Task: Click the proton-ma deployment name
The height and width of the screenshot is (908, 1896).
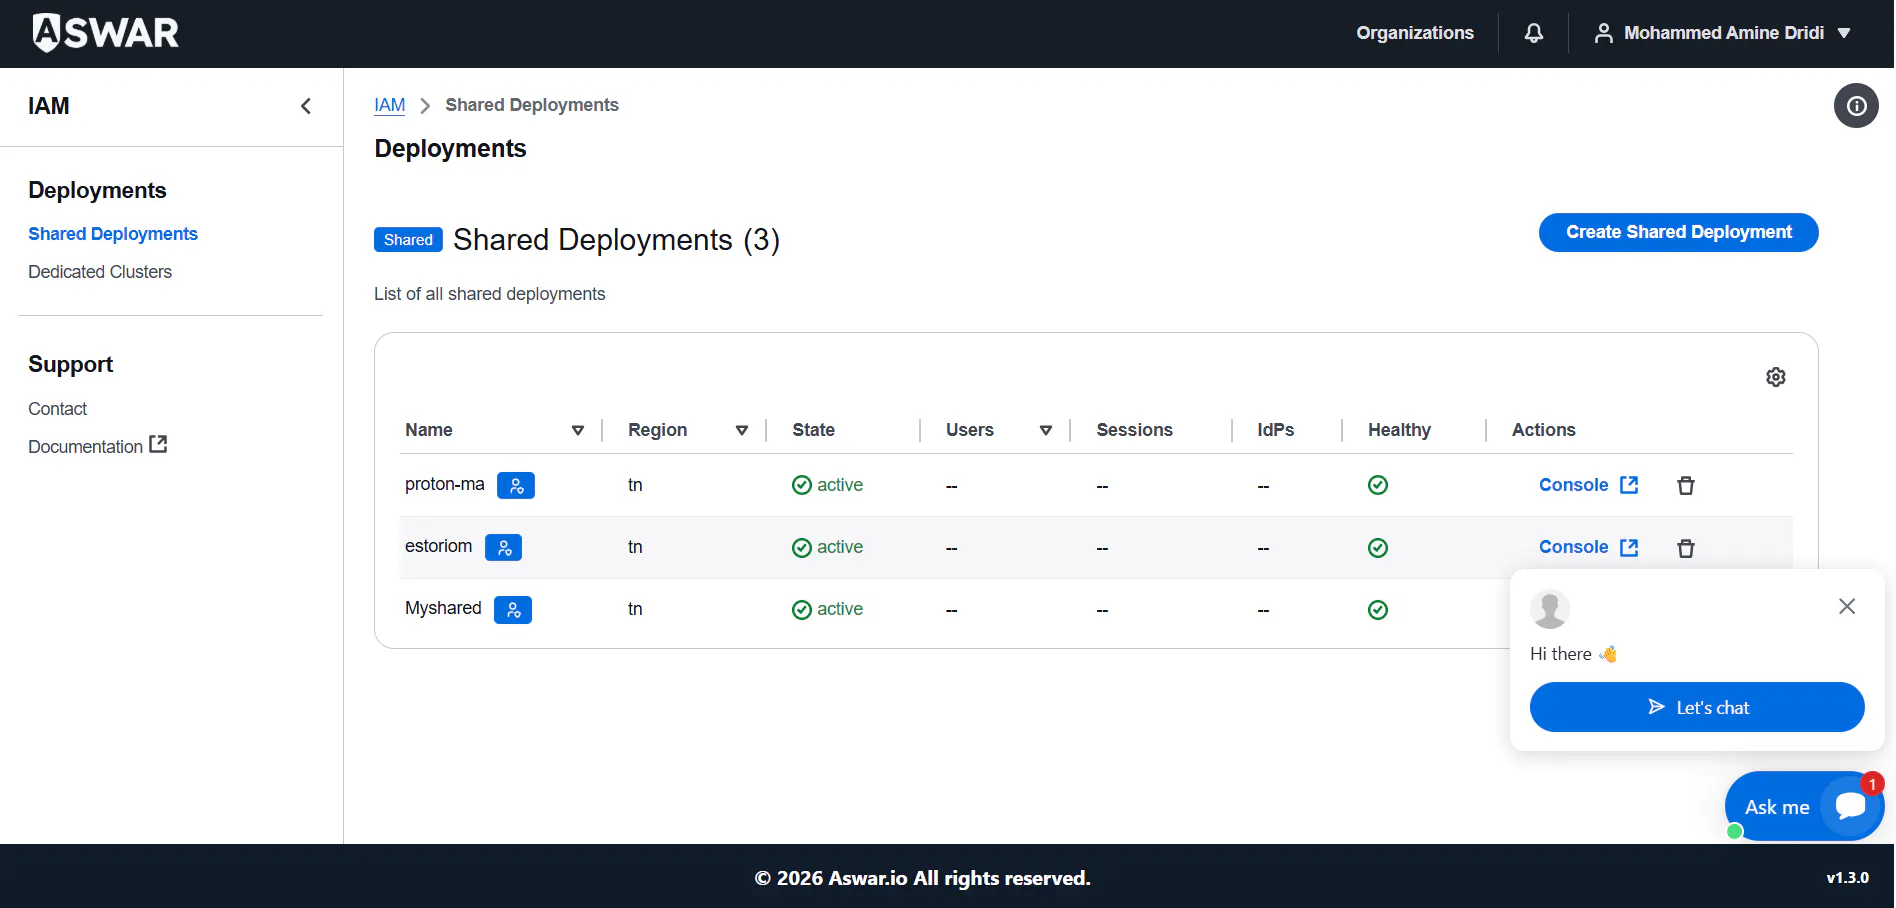Action: tap(445, 484)
